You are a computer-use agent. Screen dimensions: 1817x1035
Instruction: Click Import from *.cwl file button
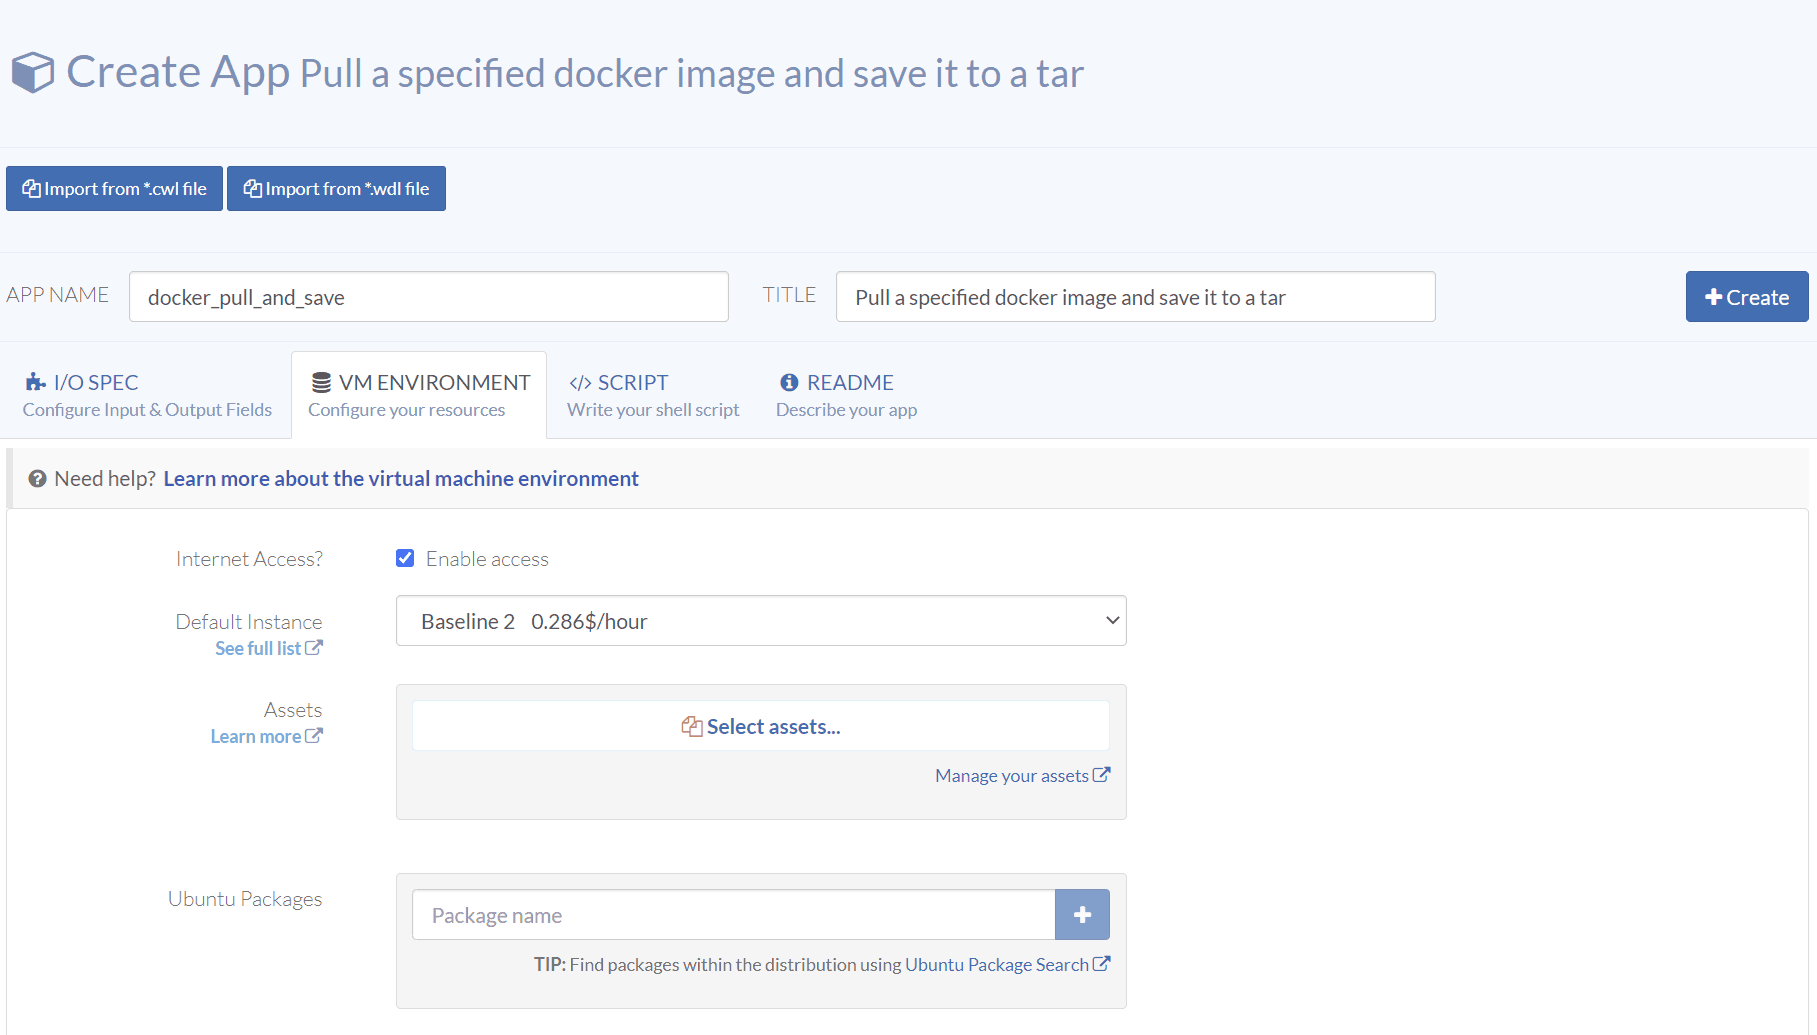pos(114,189)
